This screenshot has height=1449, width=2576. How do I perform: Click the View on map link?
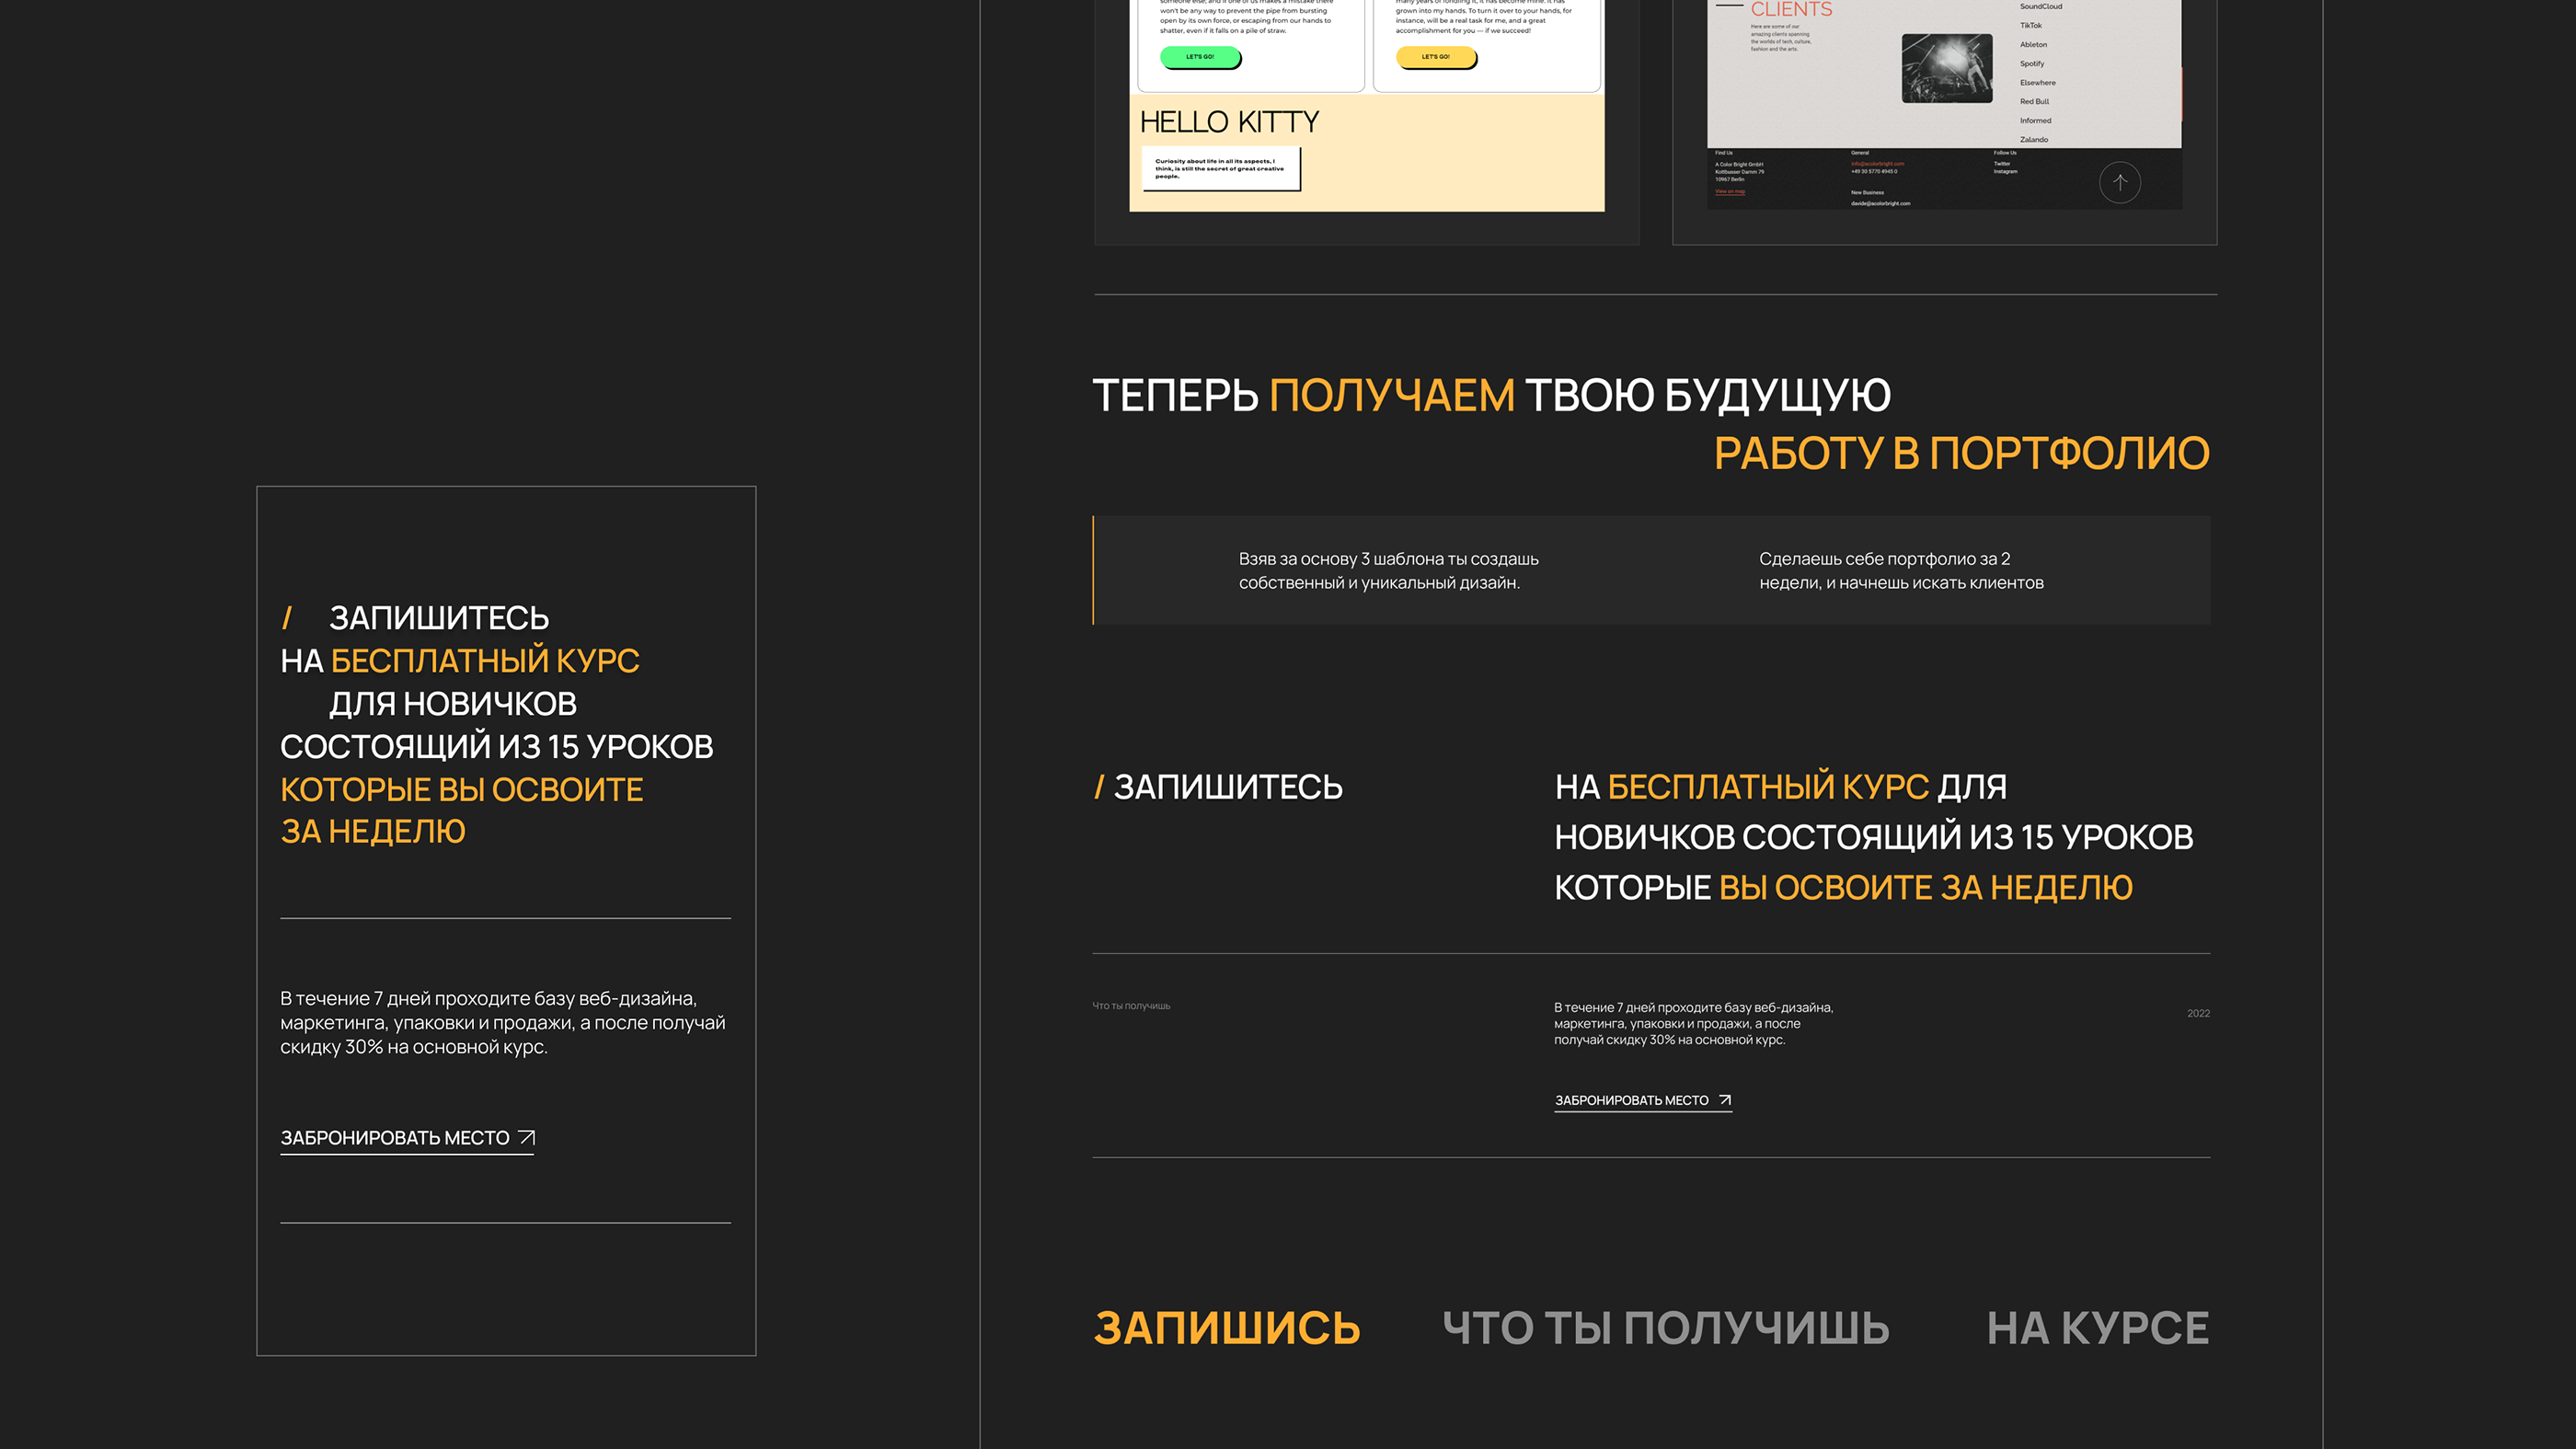(1730, 191)
